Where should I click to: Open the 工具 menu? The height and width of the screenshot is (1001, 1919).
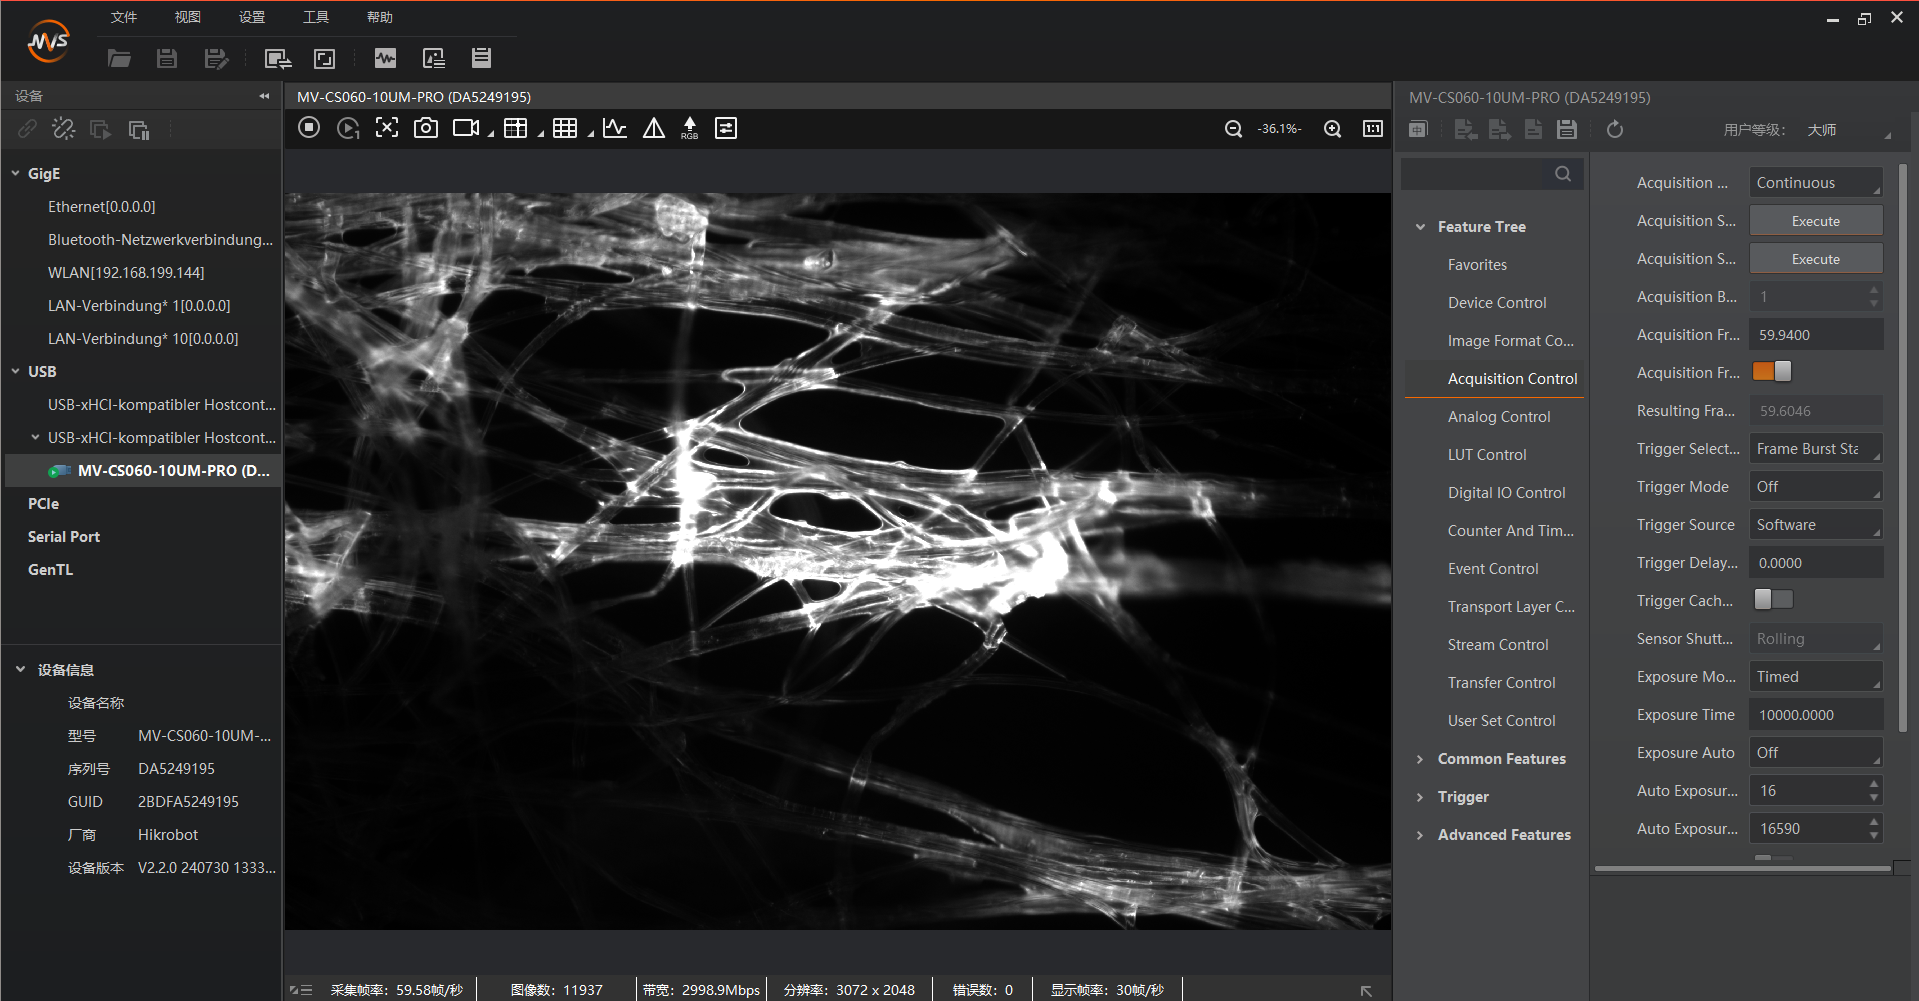[316, 17]
